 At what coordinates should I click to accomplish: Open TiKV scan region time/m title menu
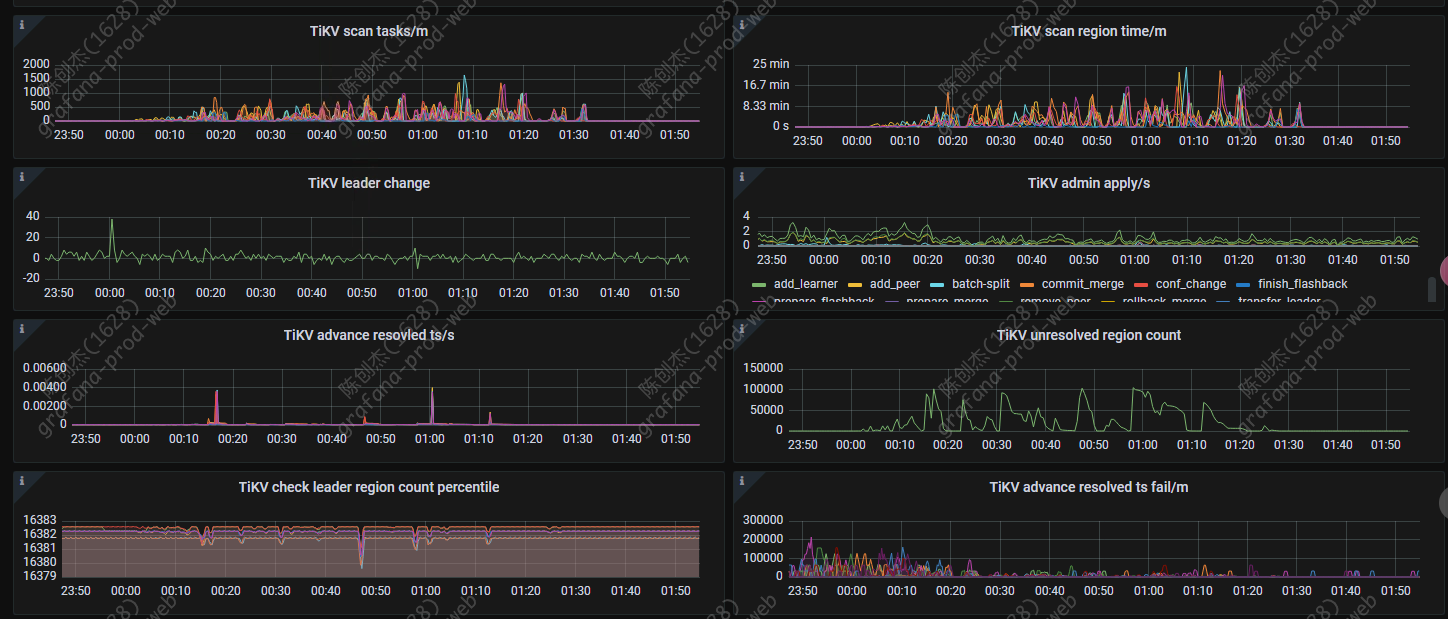(x=1089, y=31)
